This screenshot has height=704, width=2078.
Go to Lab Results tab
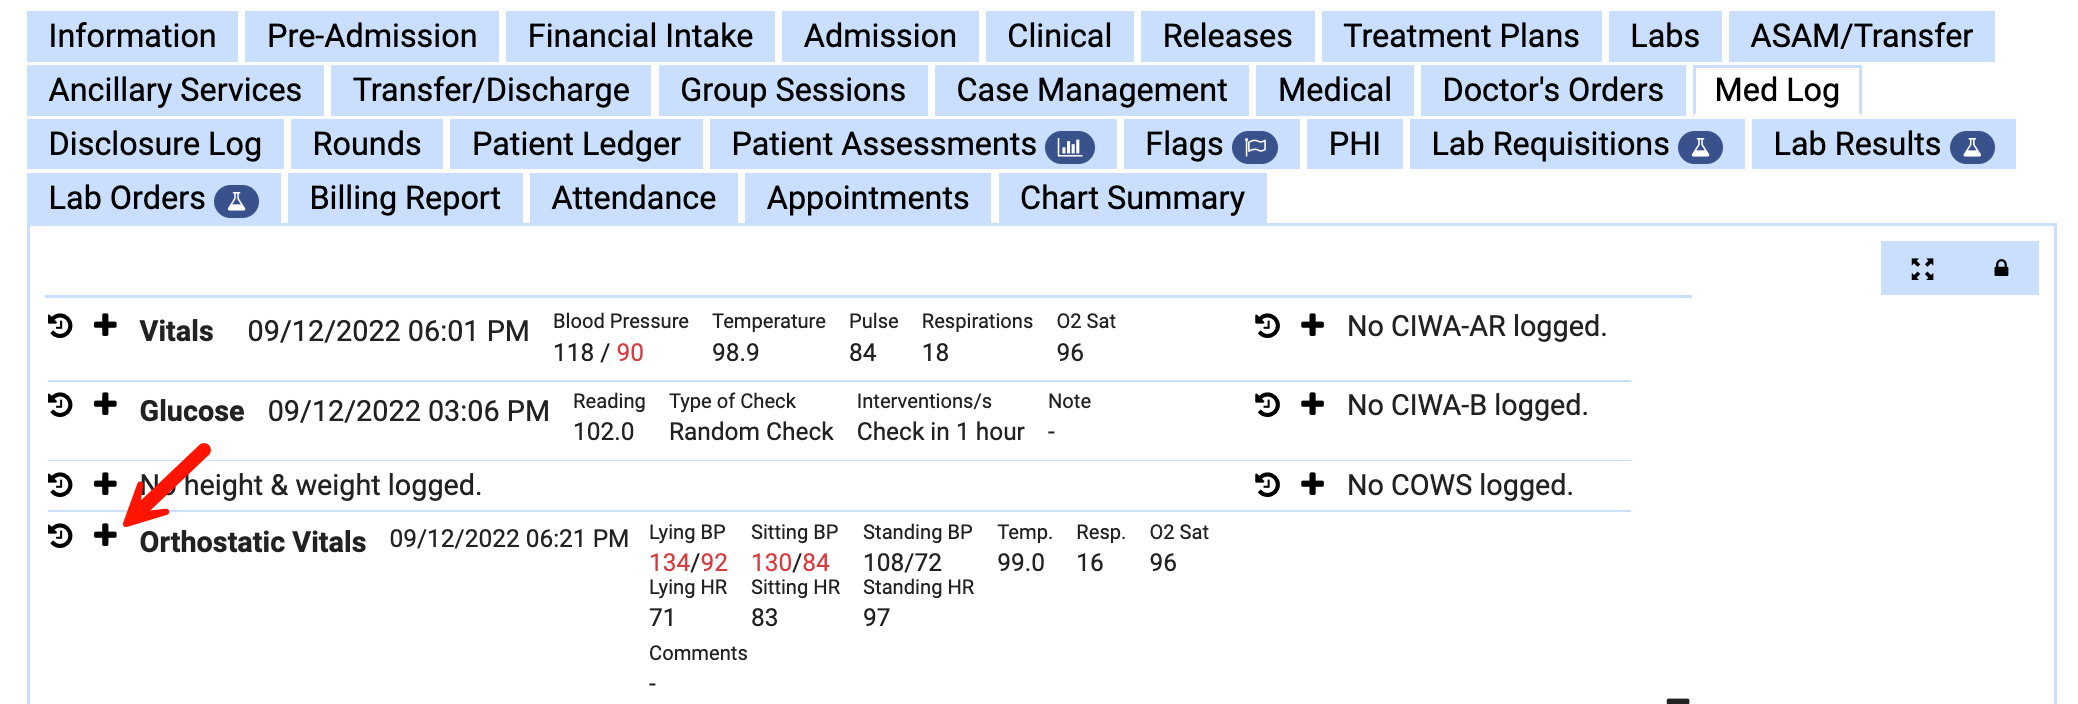pyautogui.click(x=1882, y=144)
